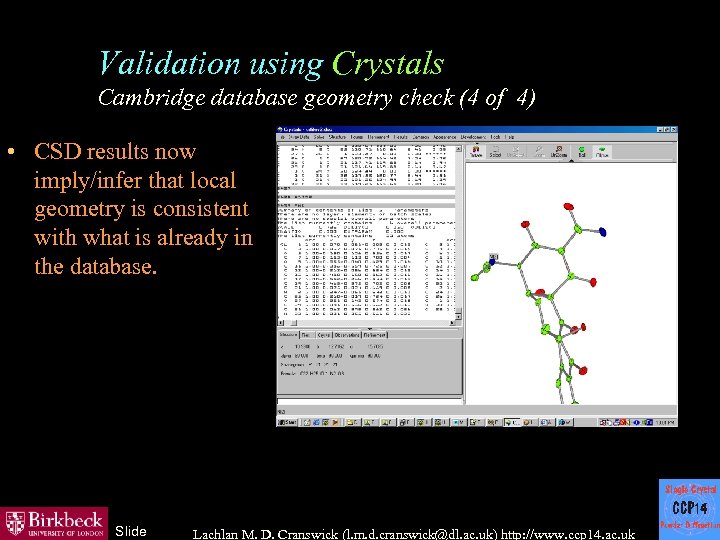Open the Refinement menu
Screen dimensions: 720x540
(378, 137)
